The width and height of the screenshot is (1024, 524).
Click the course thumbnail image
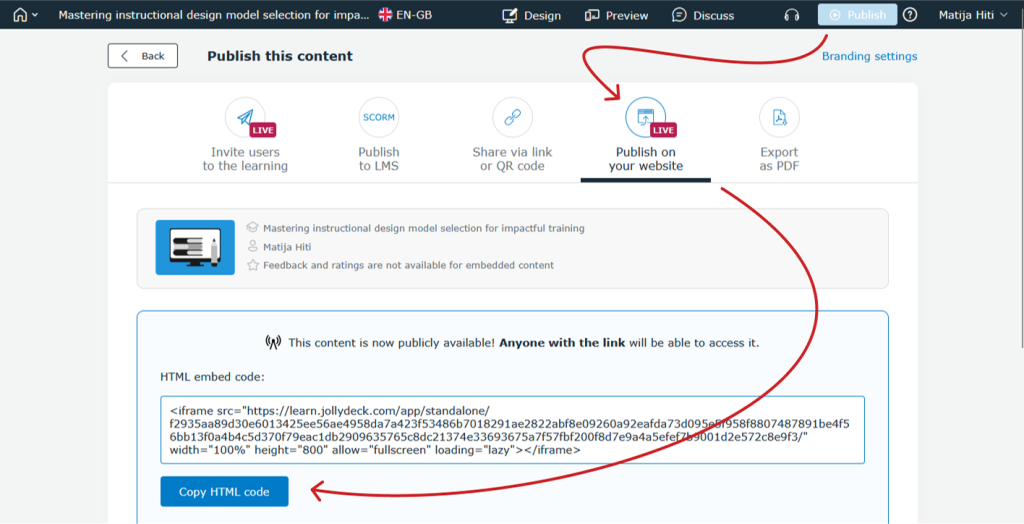click(195, 247)
